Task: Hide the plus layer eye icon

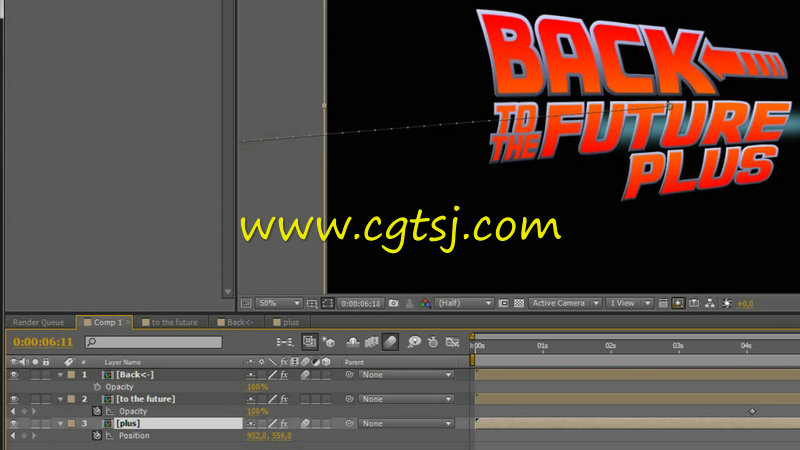Action: pyautogui.click(x=14, y=423)
